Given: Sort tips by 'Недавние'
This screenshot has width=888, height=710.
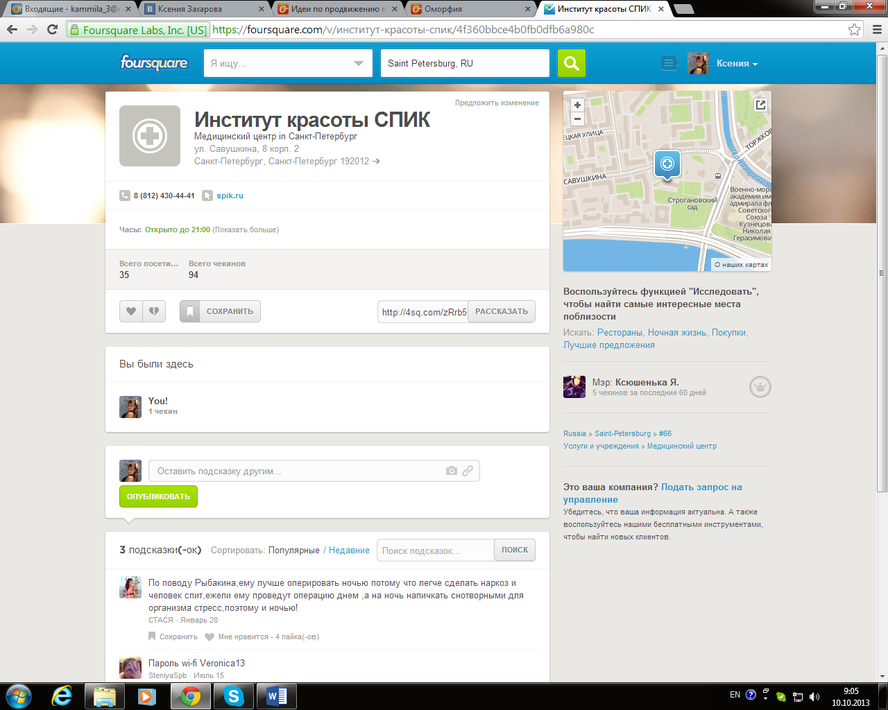Looking at the screenshot, I should (349, 550).
